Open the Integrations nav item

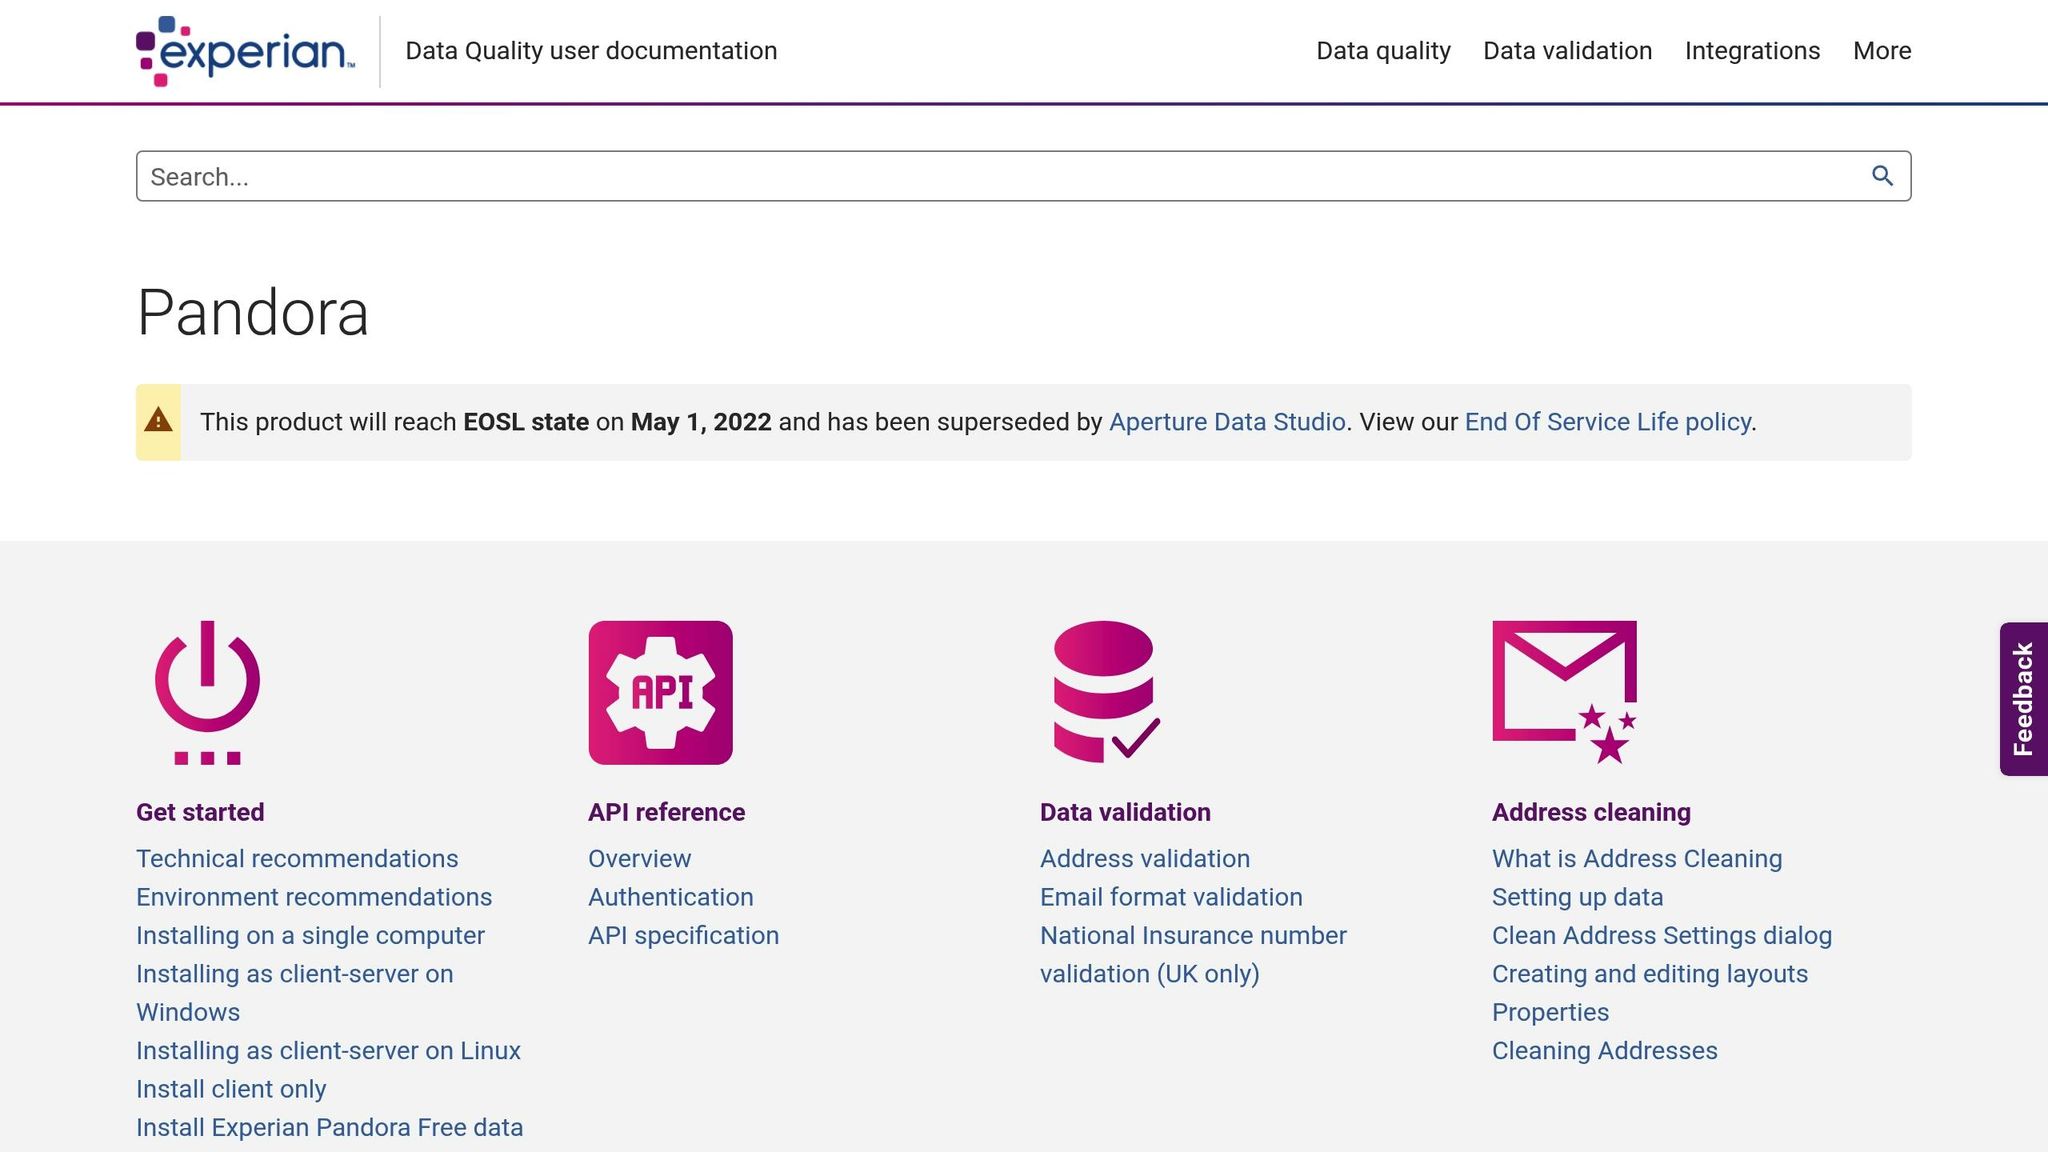tap(1752, 51)
